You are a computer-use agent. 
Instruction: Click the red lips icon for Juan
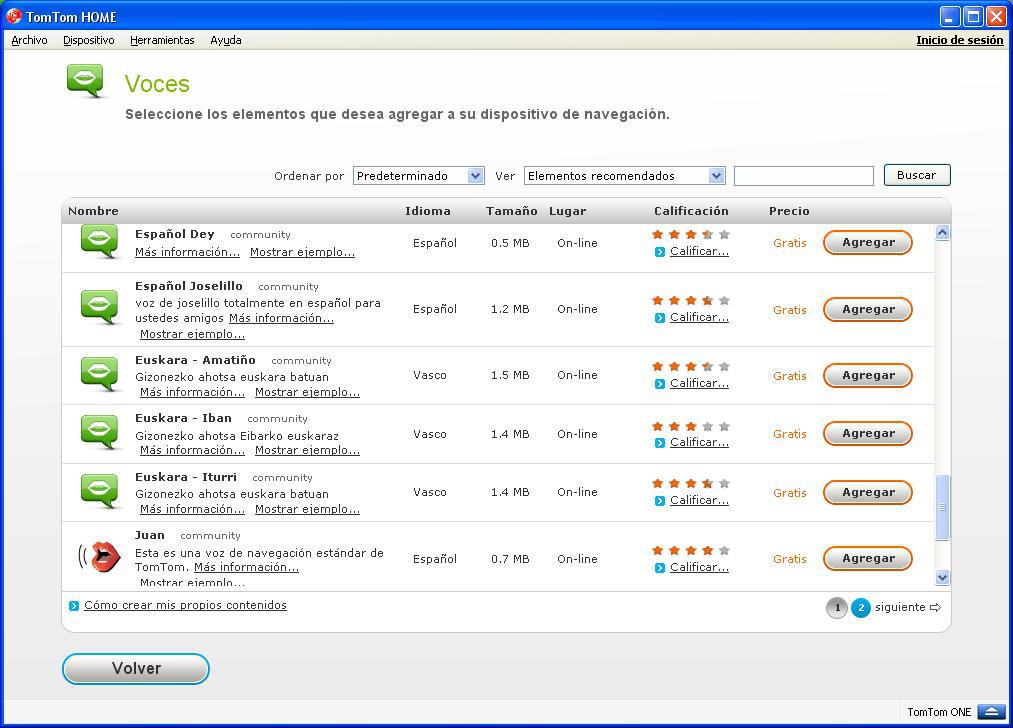[100, 557]
